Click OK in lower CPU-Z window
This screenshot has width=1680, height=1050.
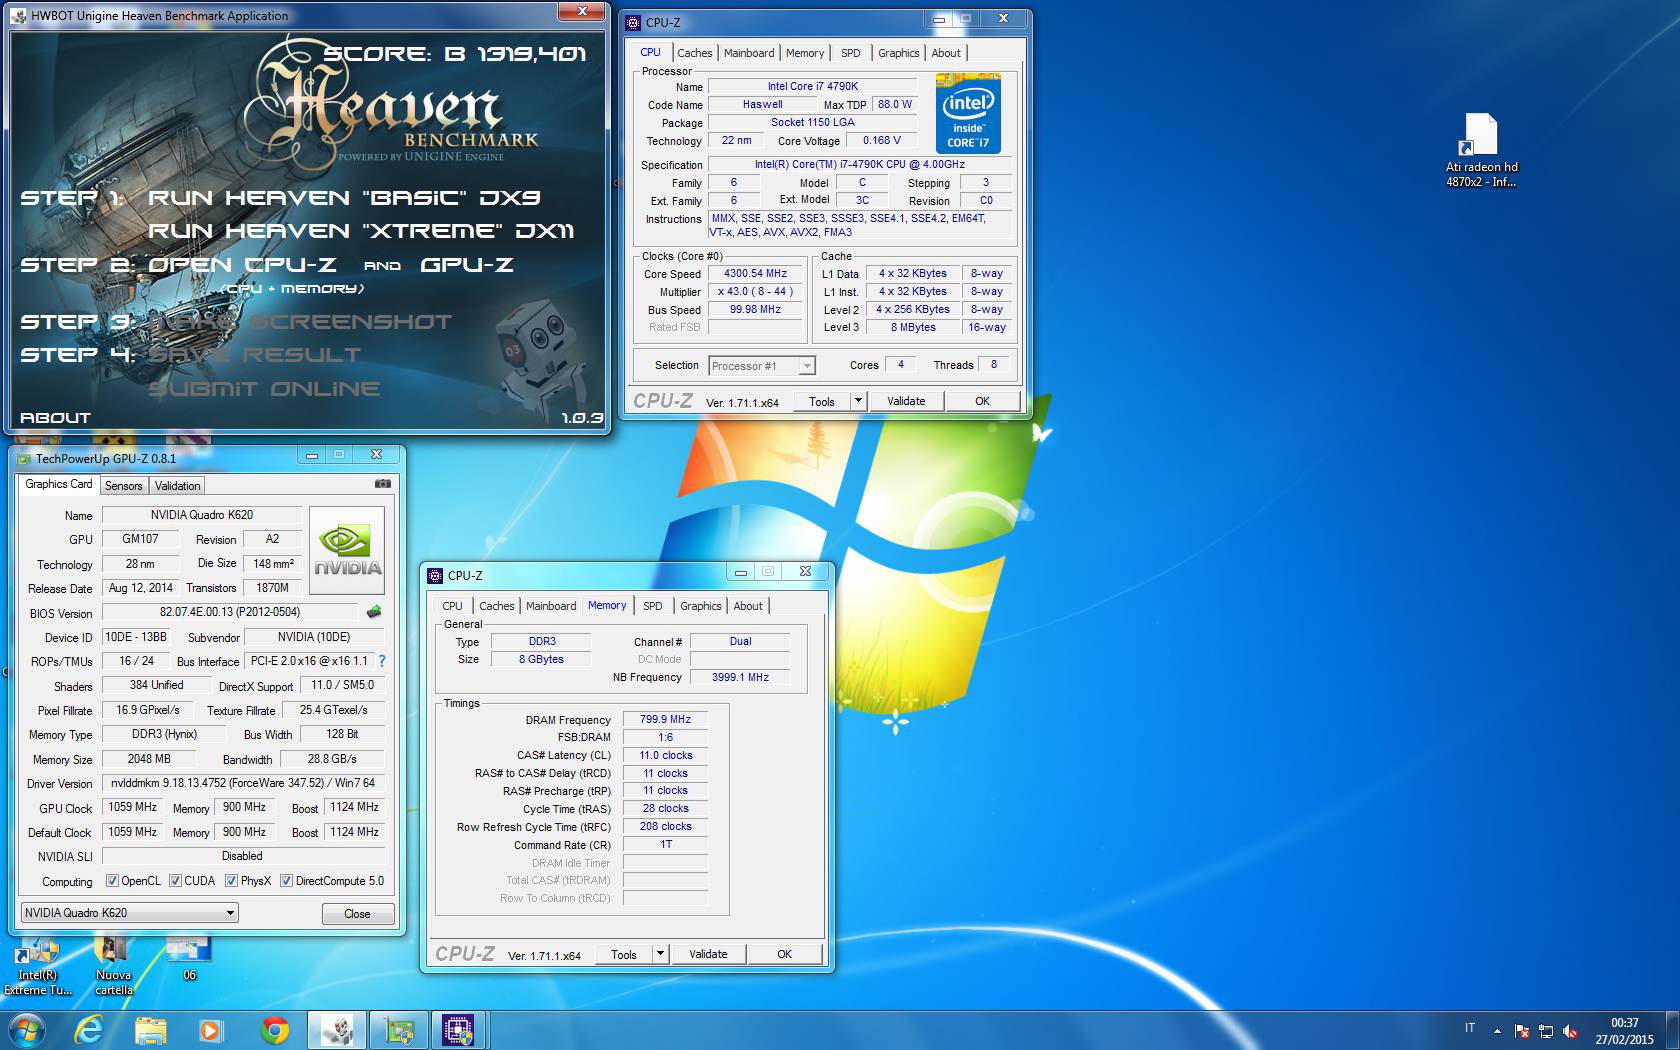[785, 954]
